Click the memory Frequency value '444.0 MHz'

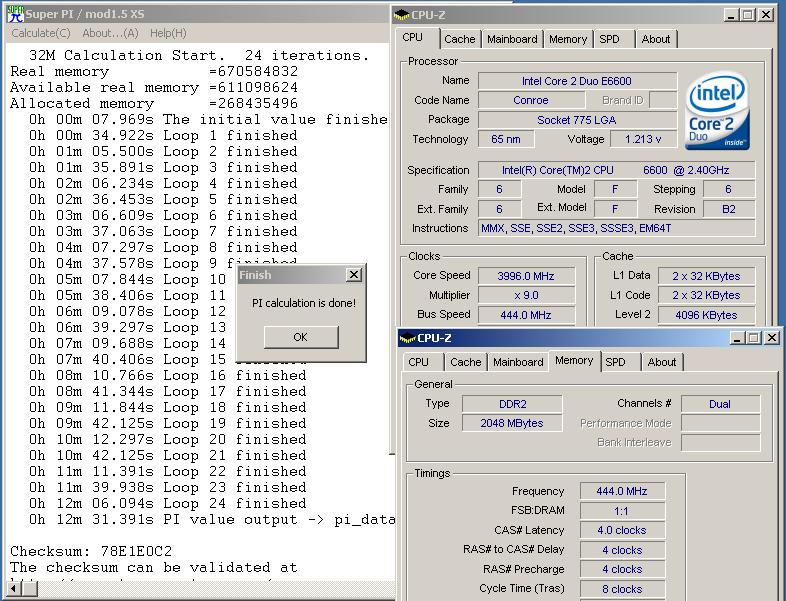click(x=622, y=491)
